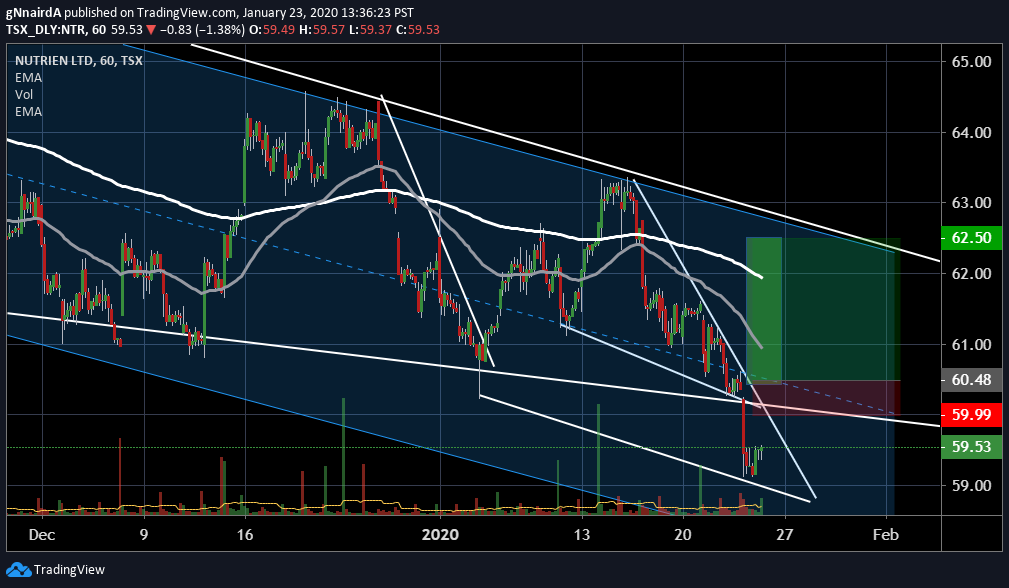Click the 62.50 green target price label

point(971,237)
